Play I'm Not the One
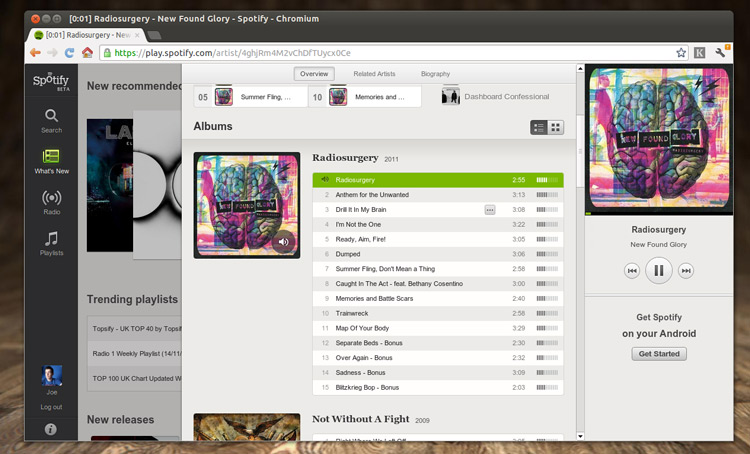 click(x=438, y=224)
